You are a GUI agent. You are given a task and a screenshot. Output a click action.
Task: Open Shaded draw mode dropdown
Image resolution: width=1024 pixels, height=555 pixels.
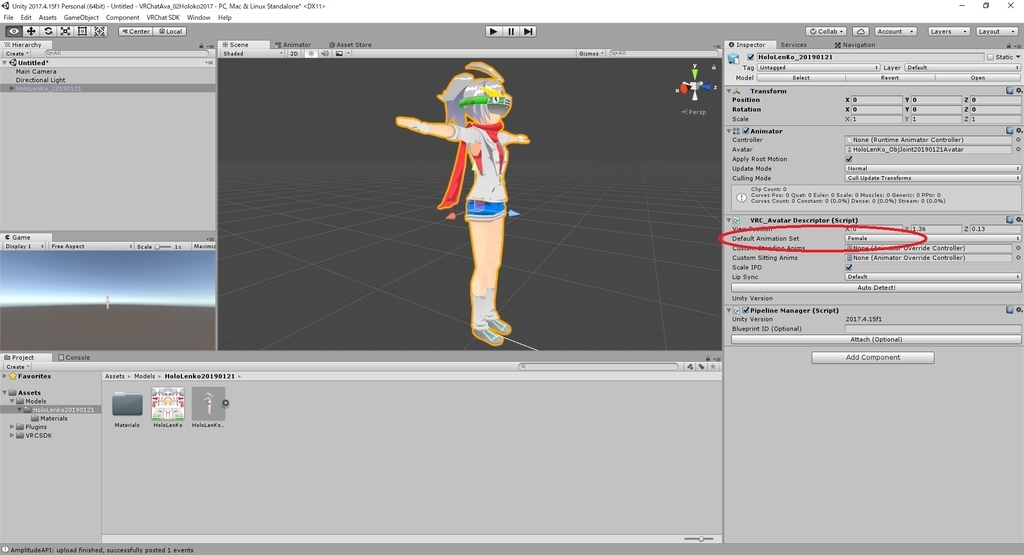click(253, 54)
